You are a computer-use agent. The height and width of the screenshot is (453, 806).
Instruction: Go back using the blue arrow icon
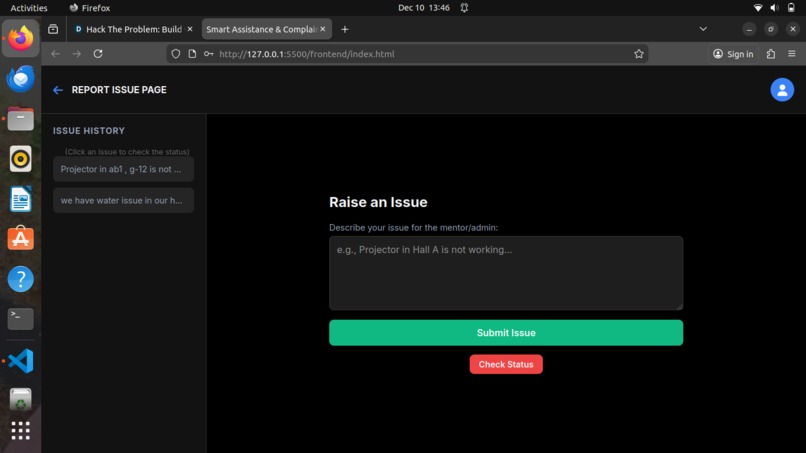pyautogui.click(x=58, y=90)
